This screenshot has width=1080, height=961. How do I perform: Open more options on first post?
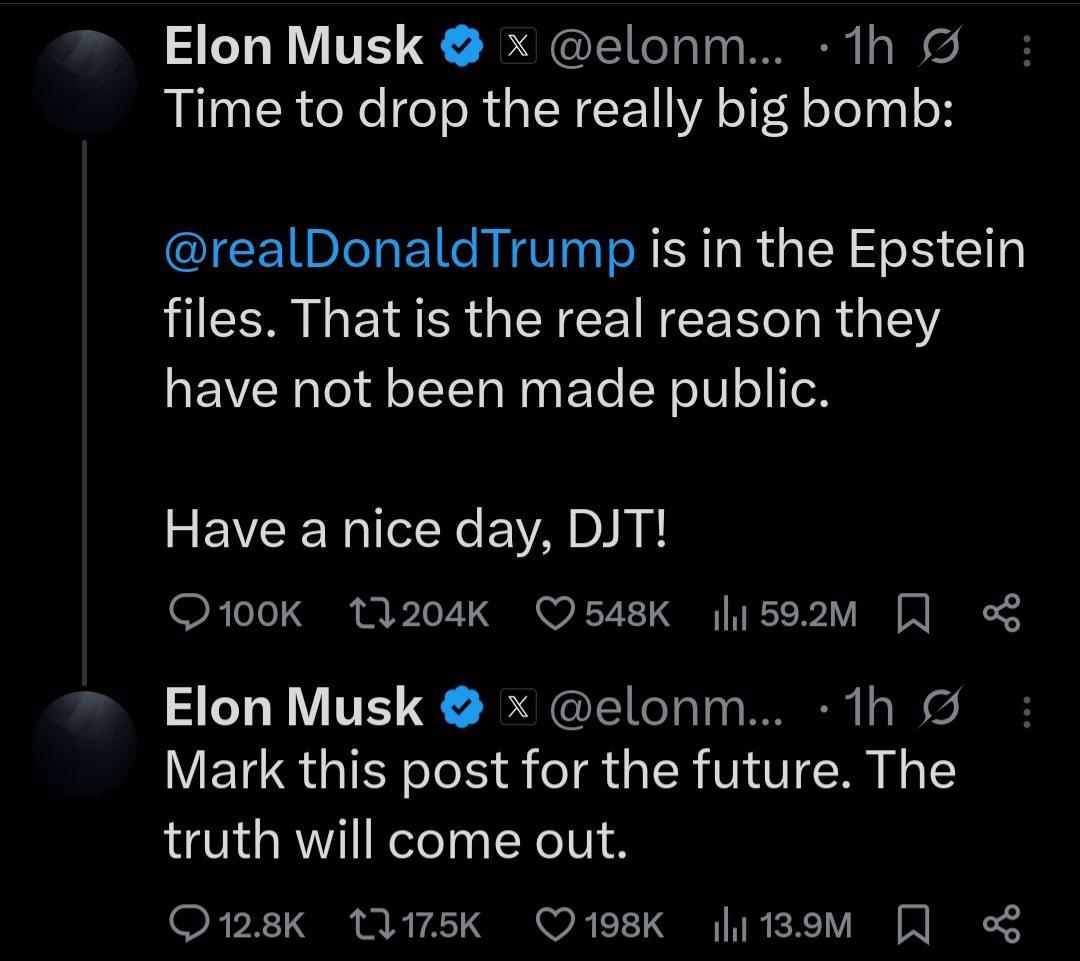1027,48
